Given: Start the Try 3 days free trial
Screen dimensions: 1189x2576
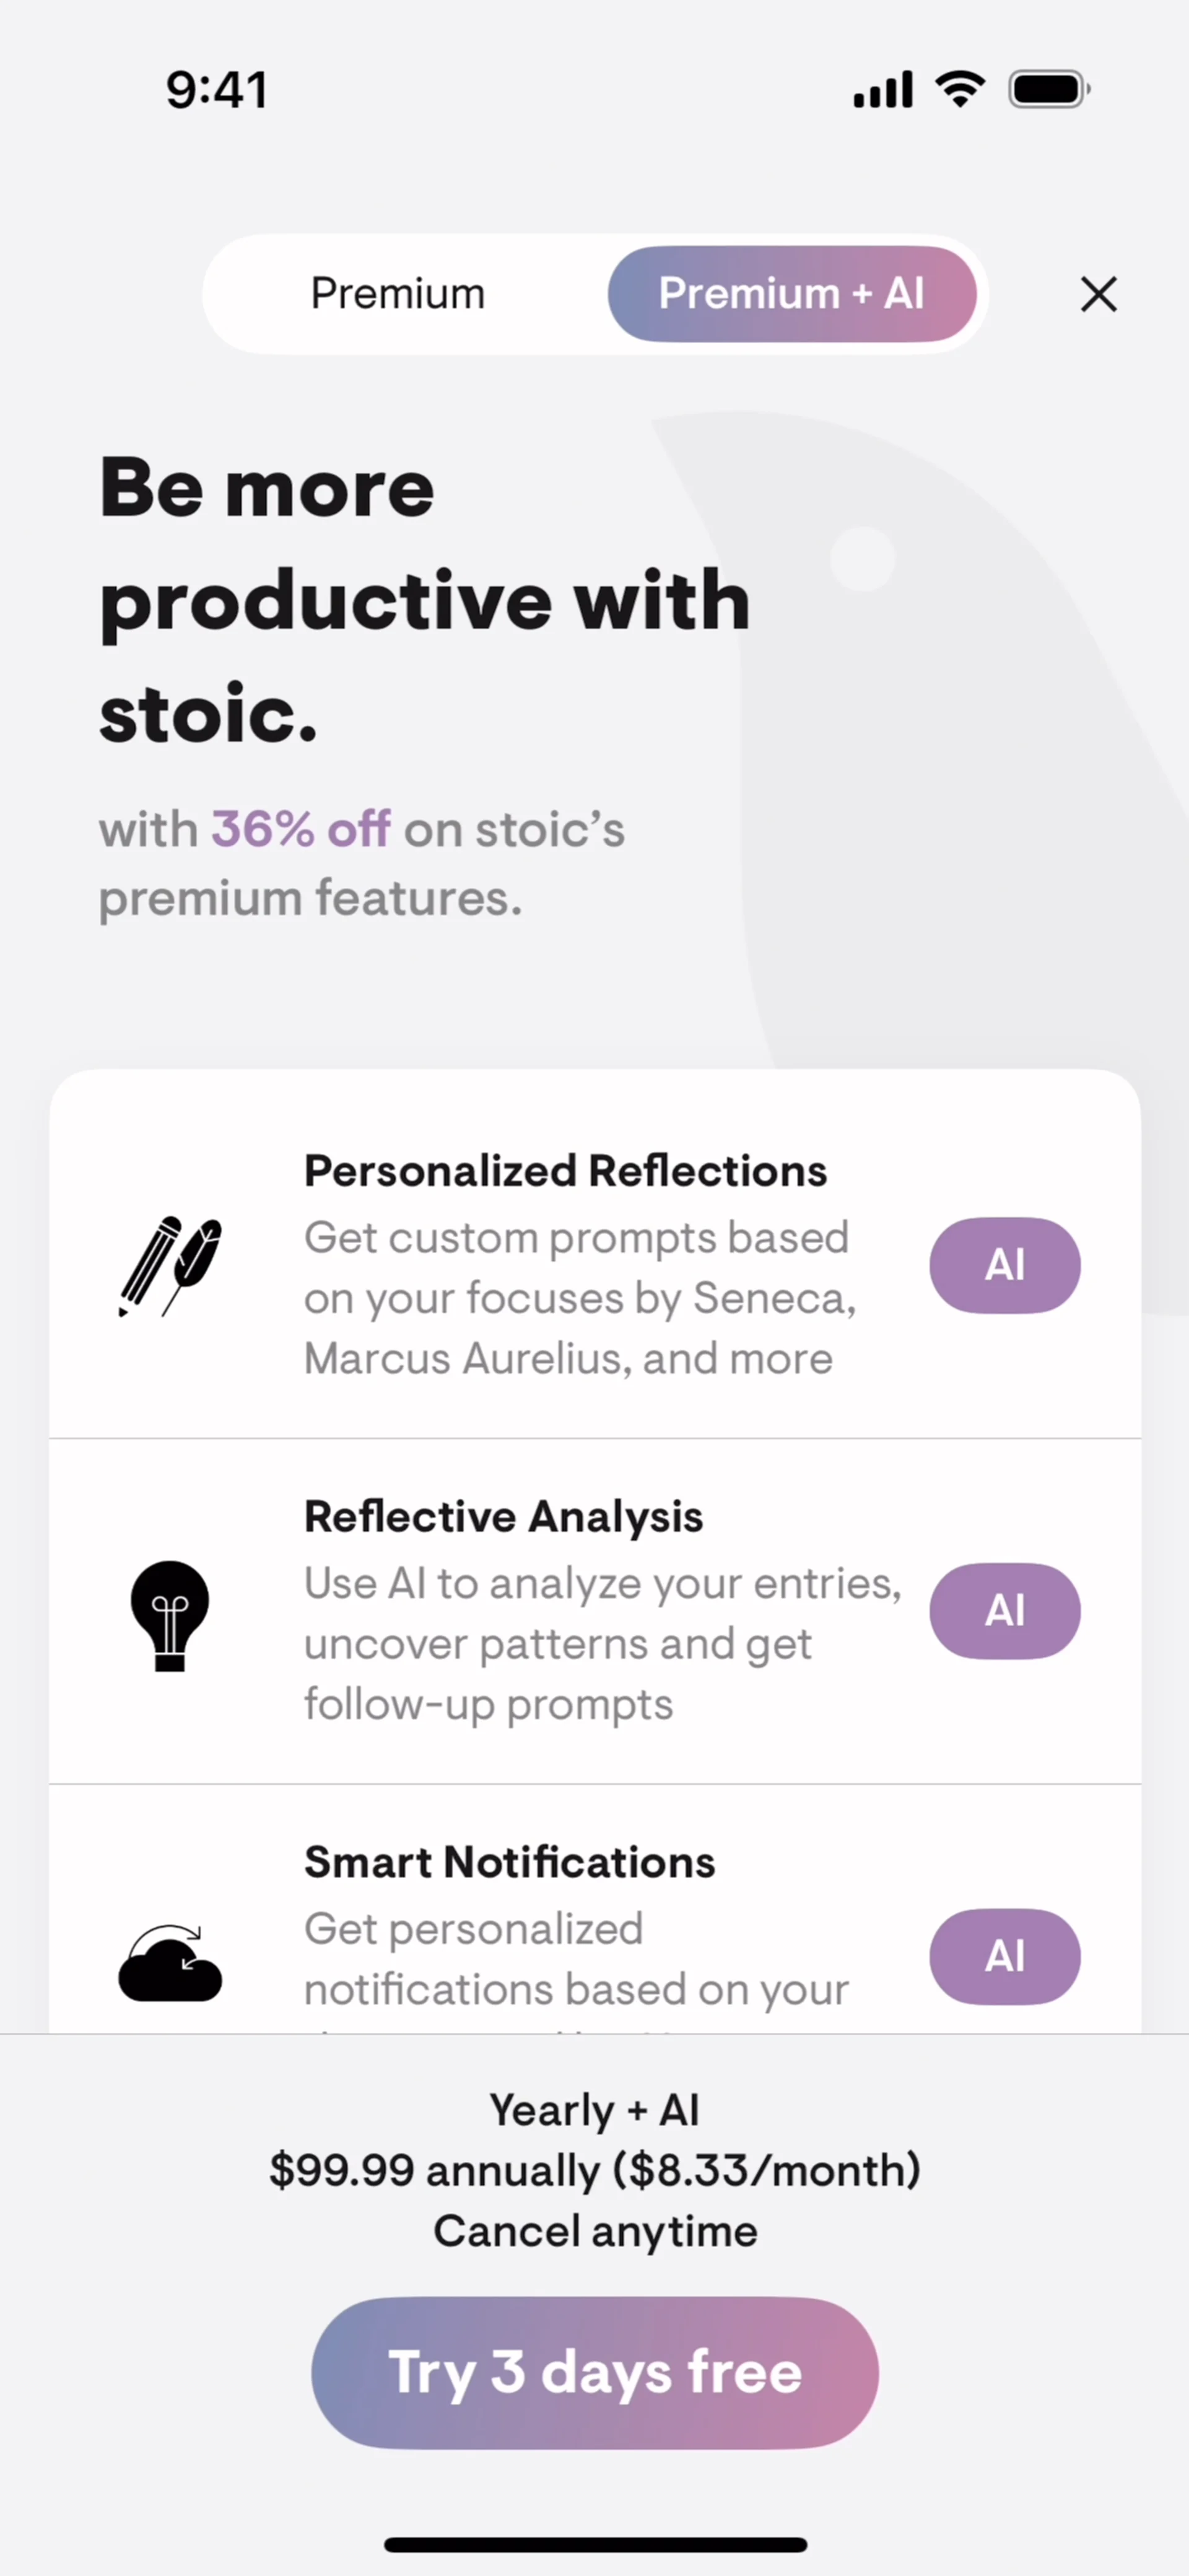Looking at the screenshot, I should tap(595, 2372).
